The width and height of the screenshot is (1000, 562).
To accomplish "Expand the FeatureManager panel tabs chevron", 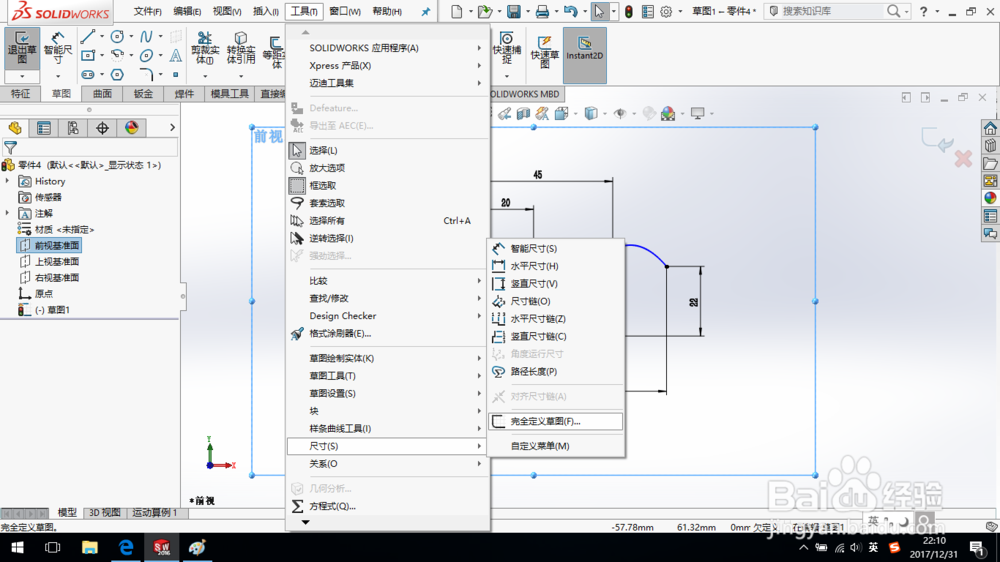I will pos(172,128).
